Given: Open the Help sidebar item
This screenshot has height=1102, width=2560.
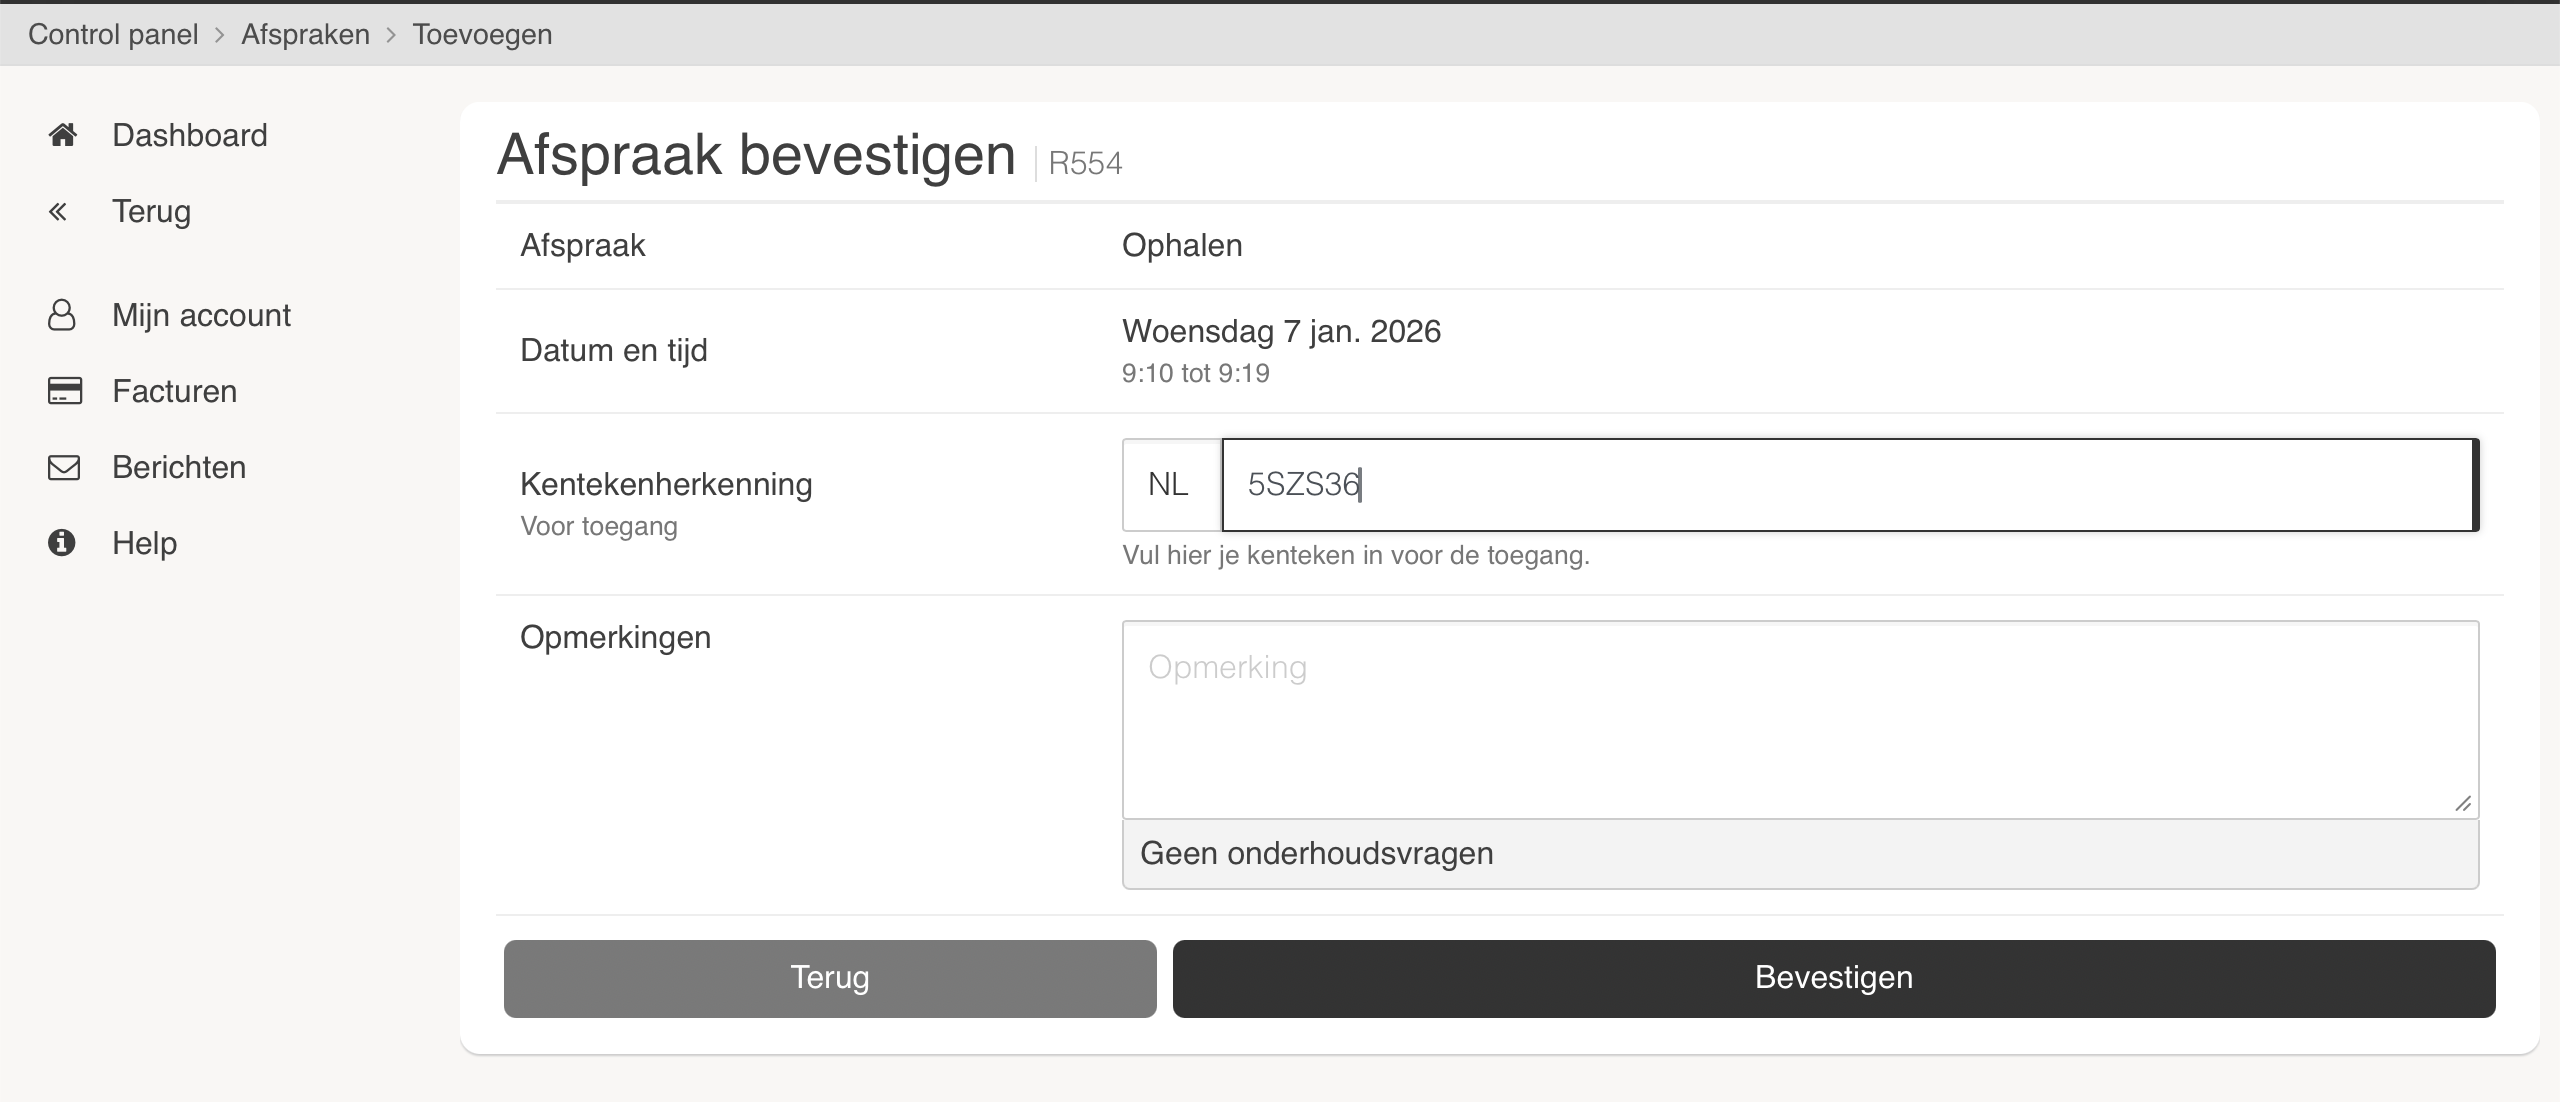Looking at the screenshot, I should click(144, 543).
